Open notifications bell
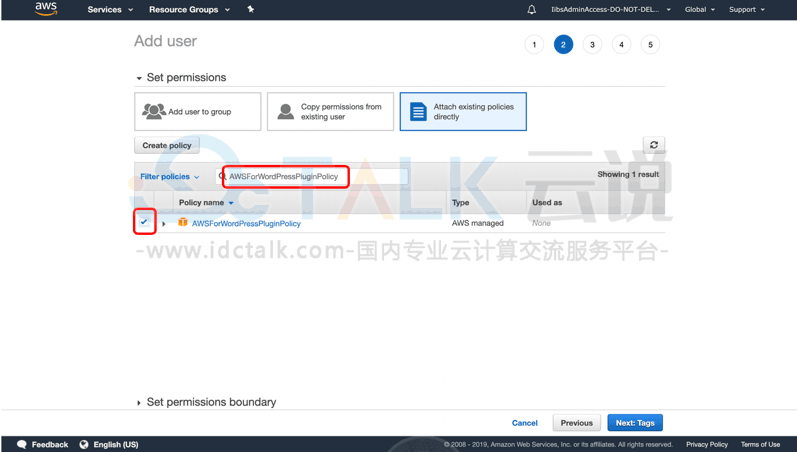This screenshot has width=797, height=452. tap(532, 10)
